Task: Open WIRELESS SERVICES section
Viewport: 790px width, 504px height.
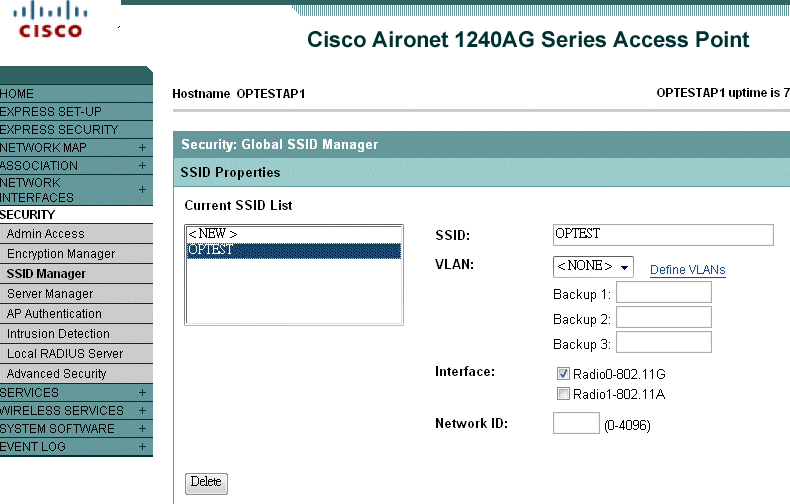Action: point(61,411)
